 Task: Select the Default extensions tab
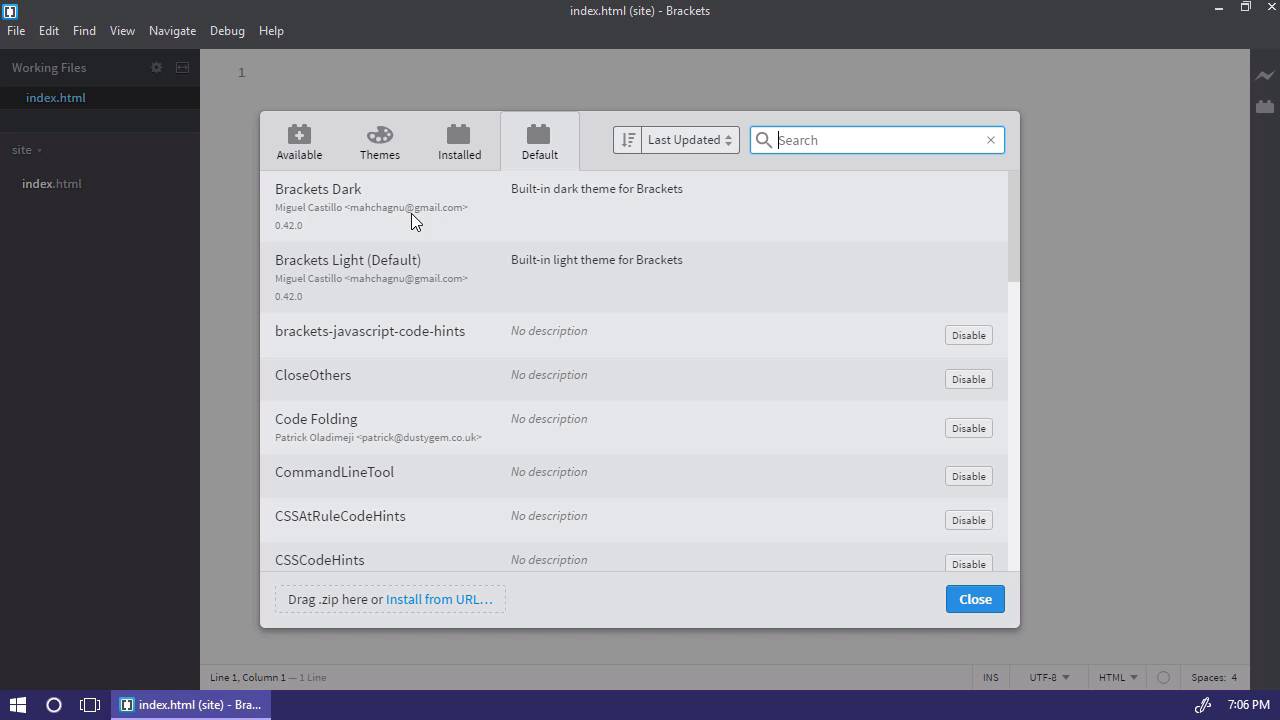click(x=539, y=141)
